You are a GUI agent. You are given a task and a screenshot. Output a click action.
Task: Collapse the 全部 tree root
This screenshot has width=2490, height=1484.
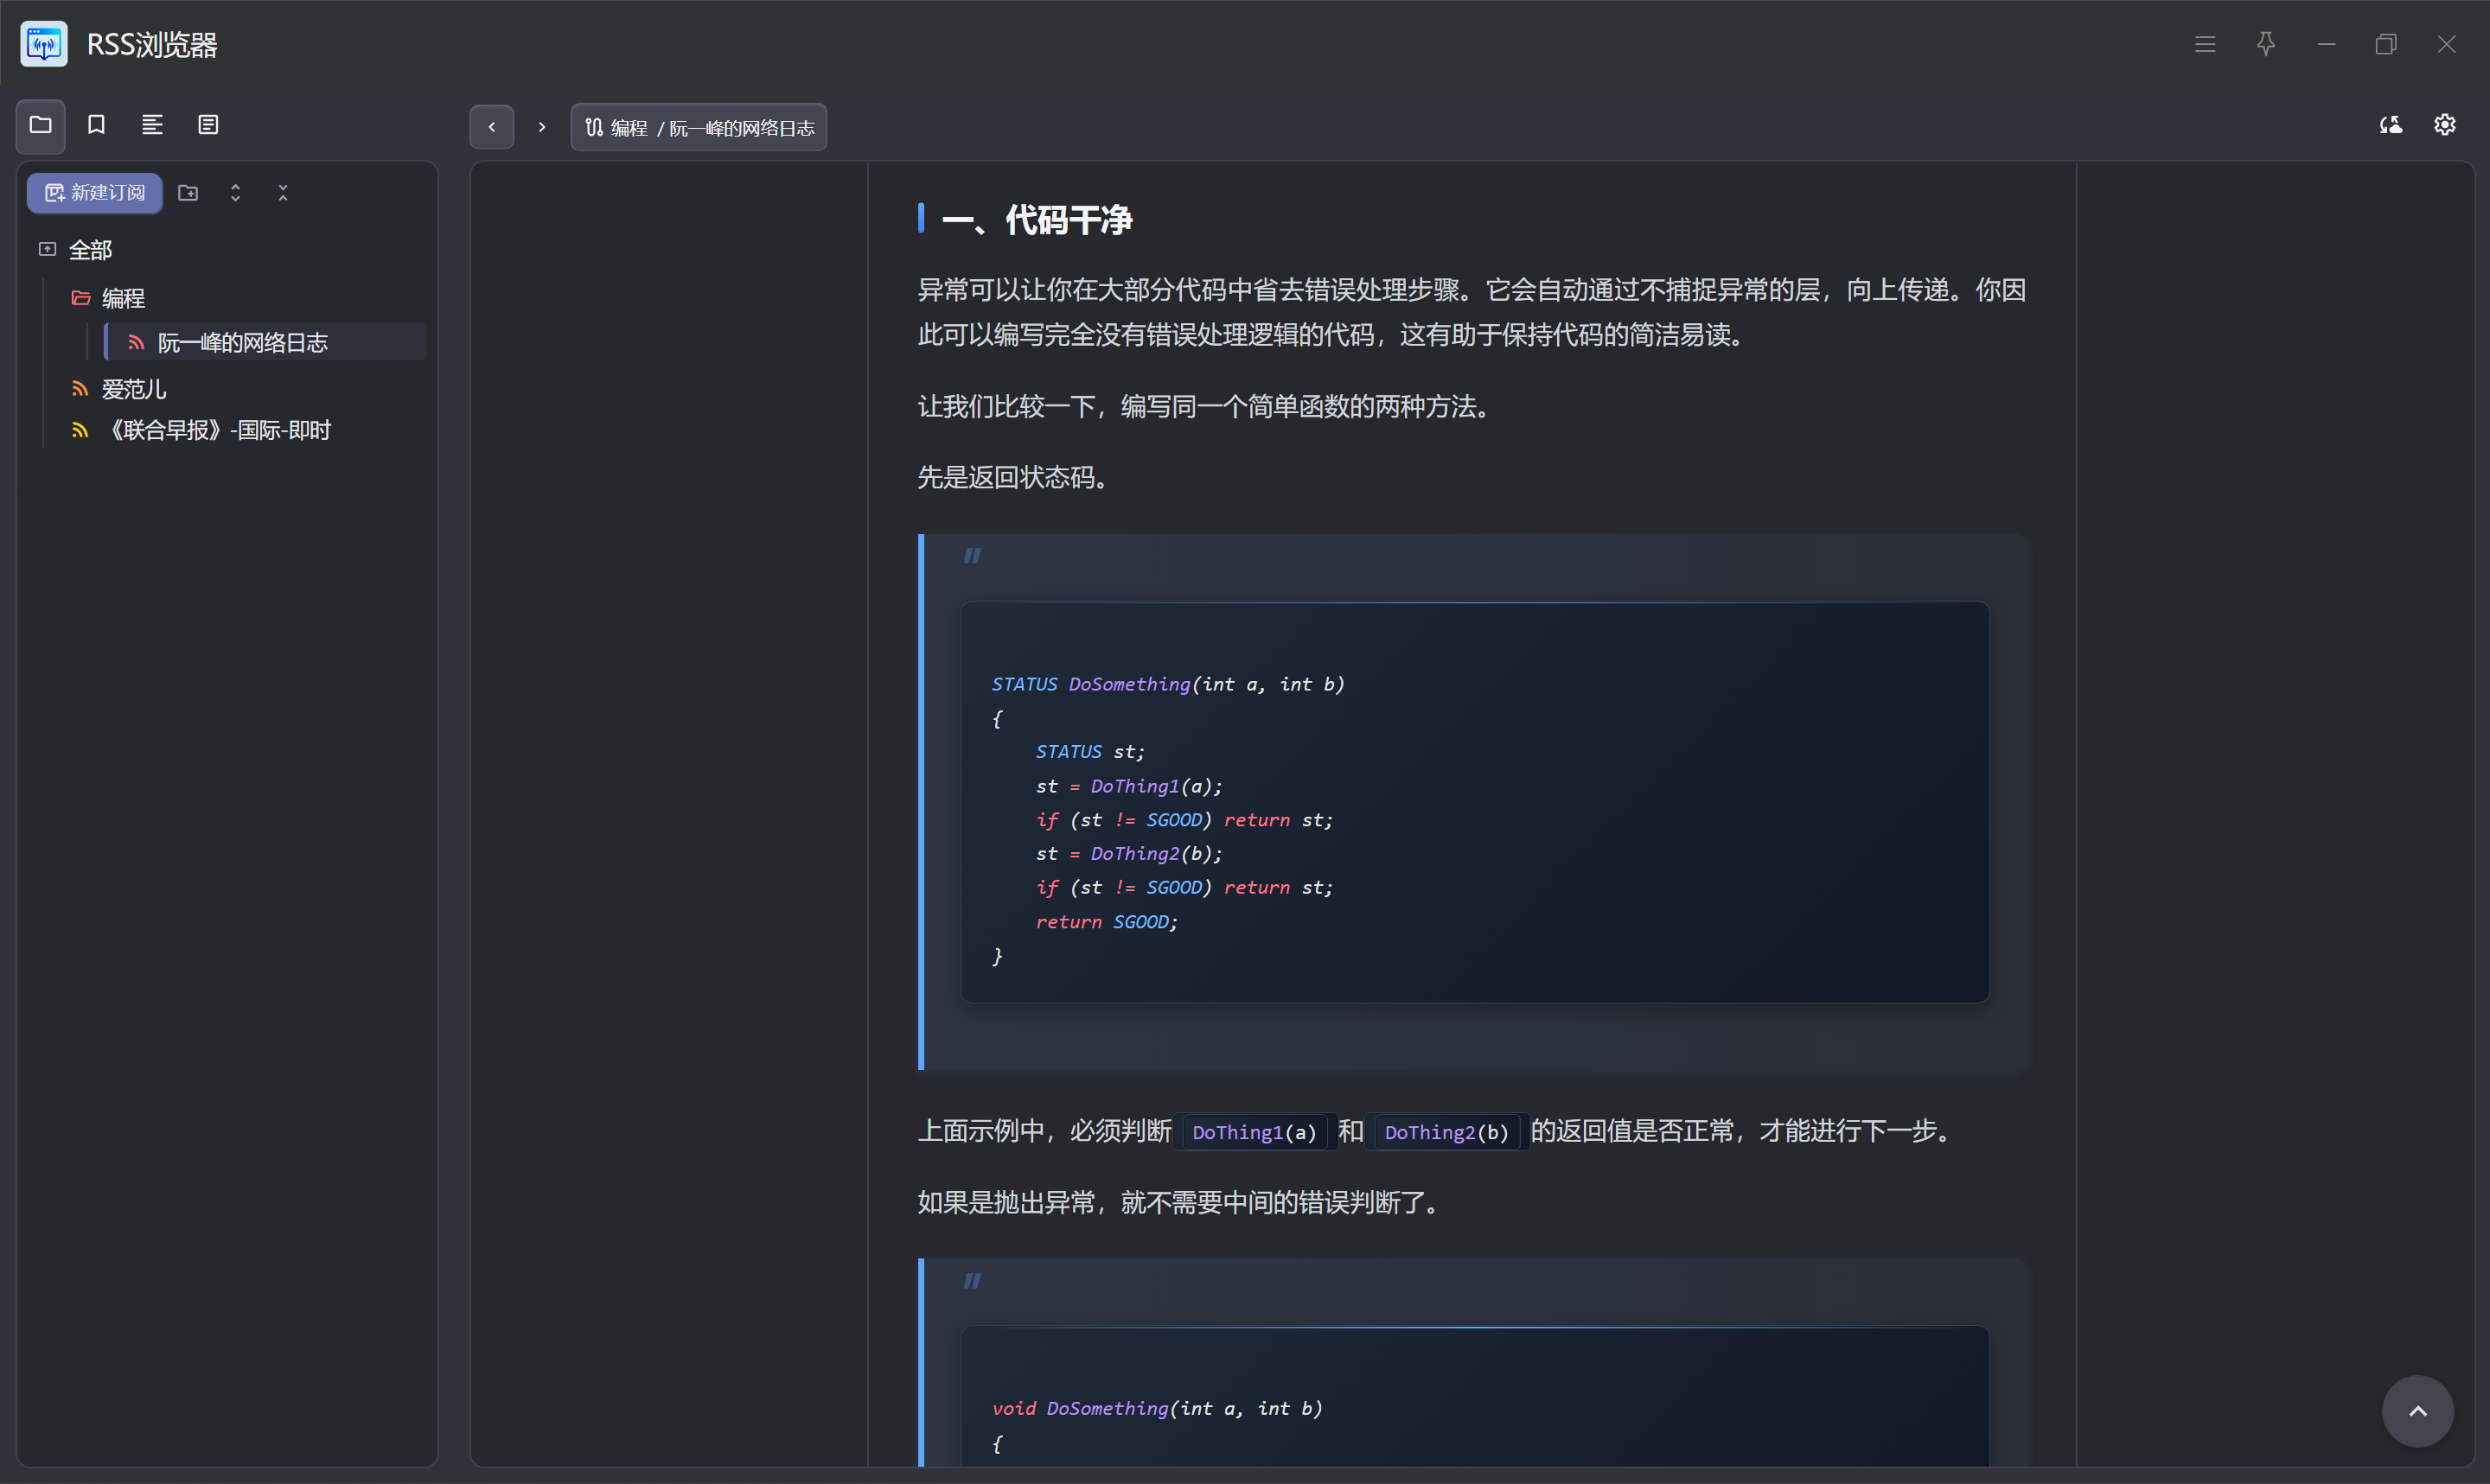tap(47, 249)
